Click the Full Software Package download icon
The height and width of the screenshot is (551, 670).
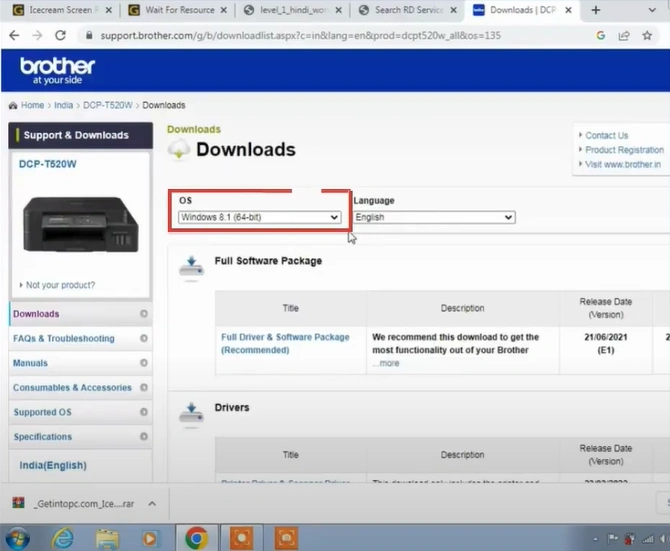pyautogui.click(x=190, y=267)
